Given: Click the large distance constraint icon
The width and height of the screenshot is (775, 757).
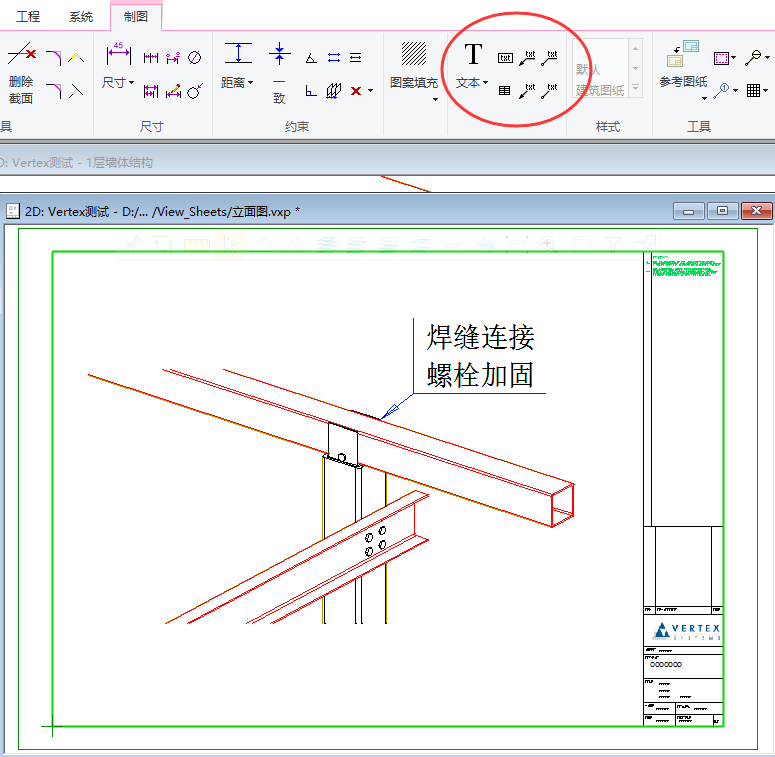Looking at the screenshot, I should [x=238, y=53].
